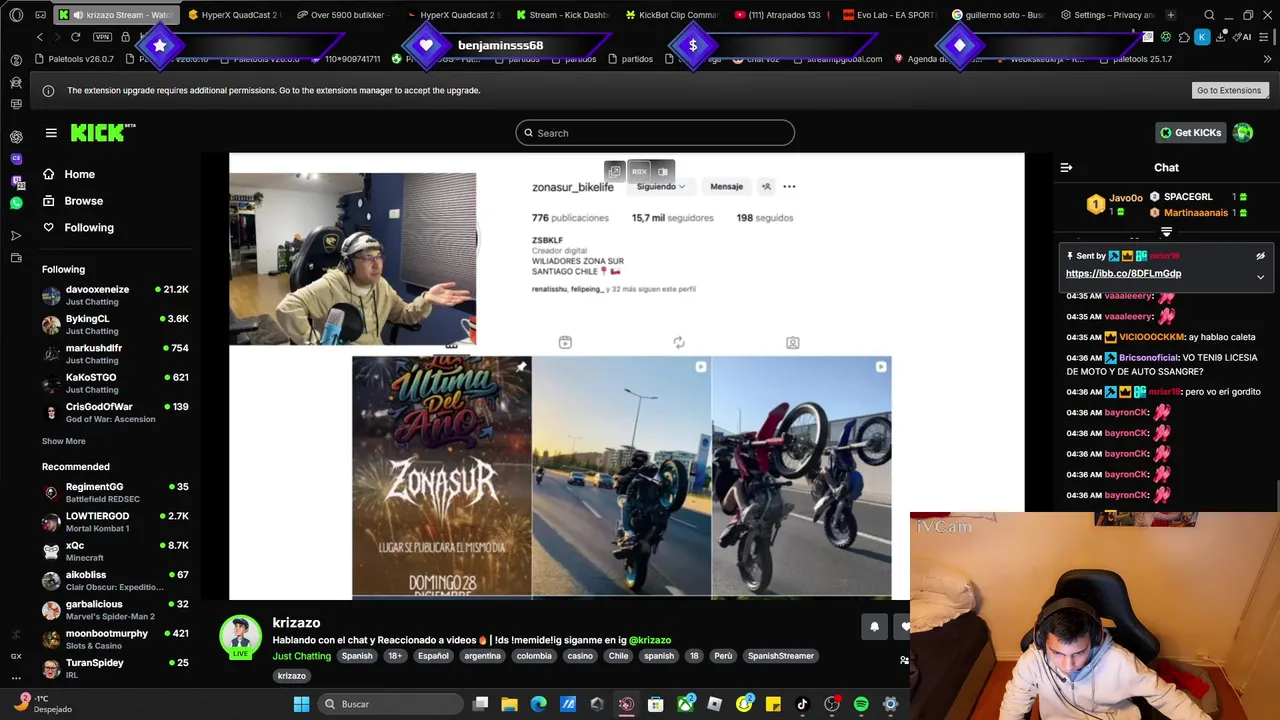The image size is (1280, 720).
Task: Collapse the Chat panel via arrow icon
Action: 1066,168
